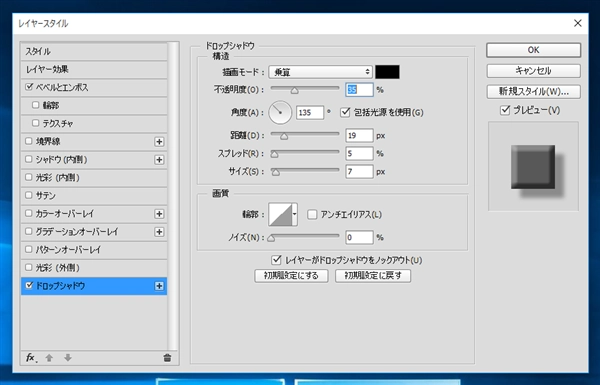Click the 距離 distance slider
The height and width of the screenshot is (385, 600).
[305, 135]
